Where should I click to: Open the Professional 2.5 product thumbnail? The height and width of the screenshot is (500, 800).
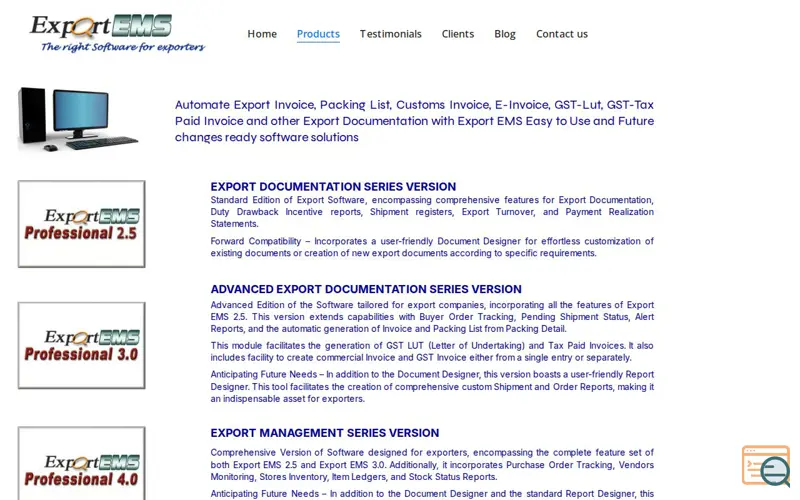pyautogui.click(x=82, y=223)
